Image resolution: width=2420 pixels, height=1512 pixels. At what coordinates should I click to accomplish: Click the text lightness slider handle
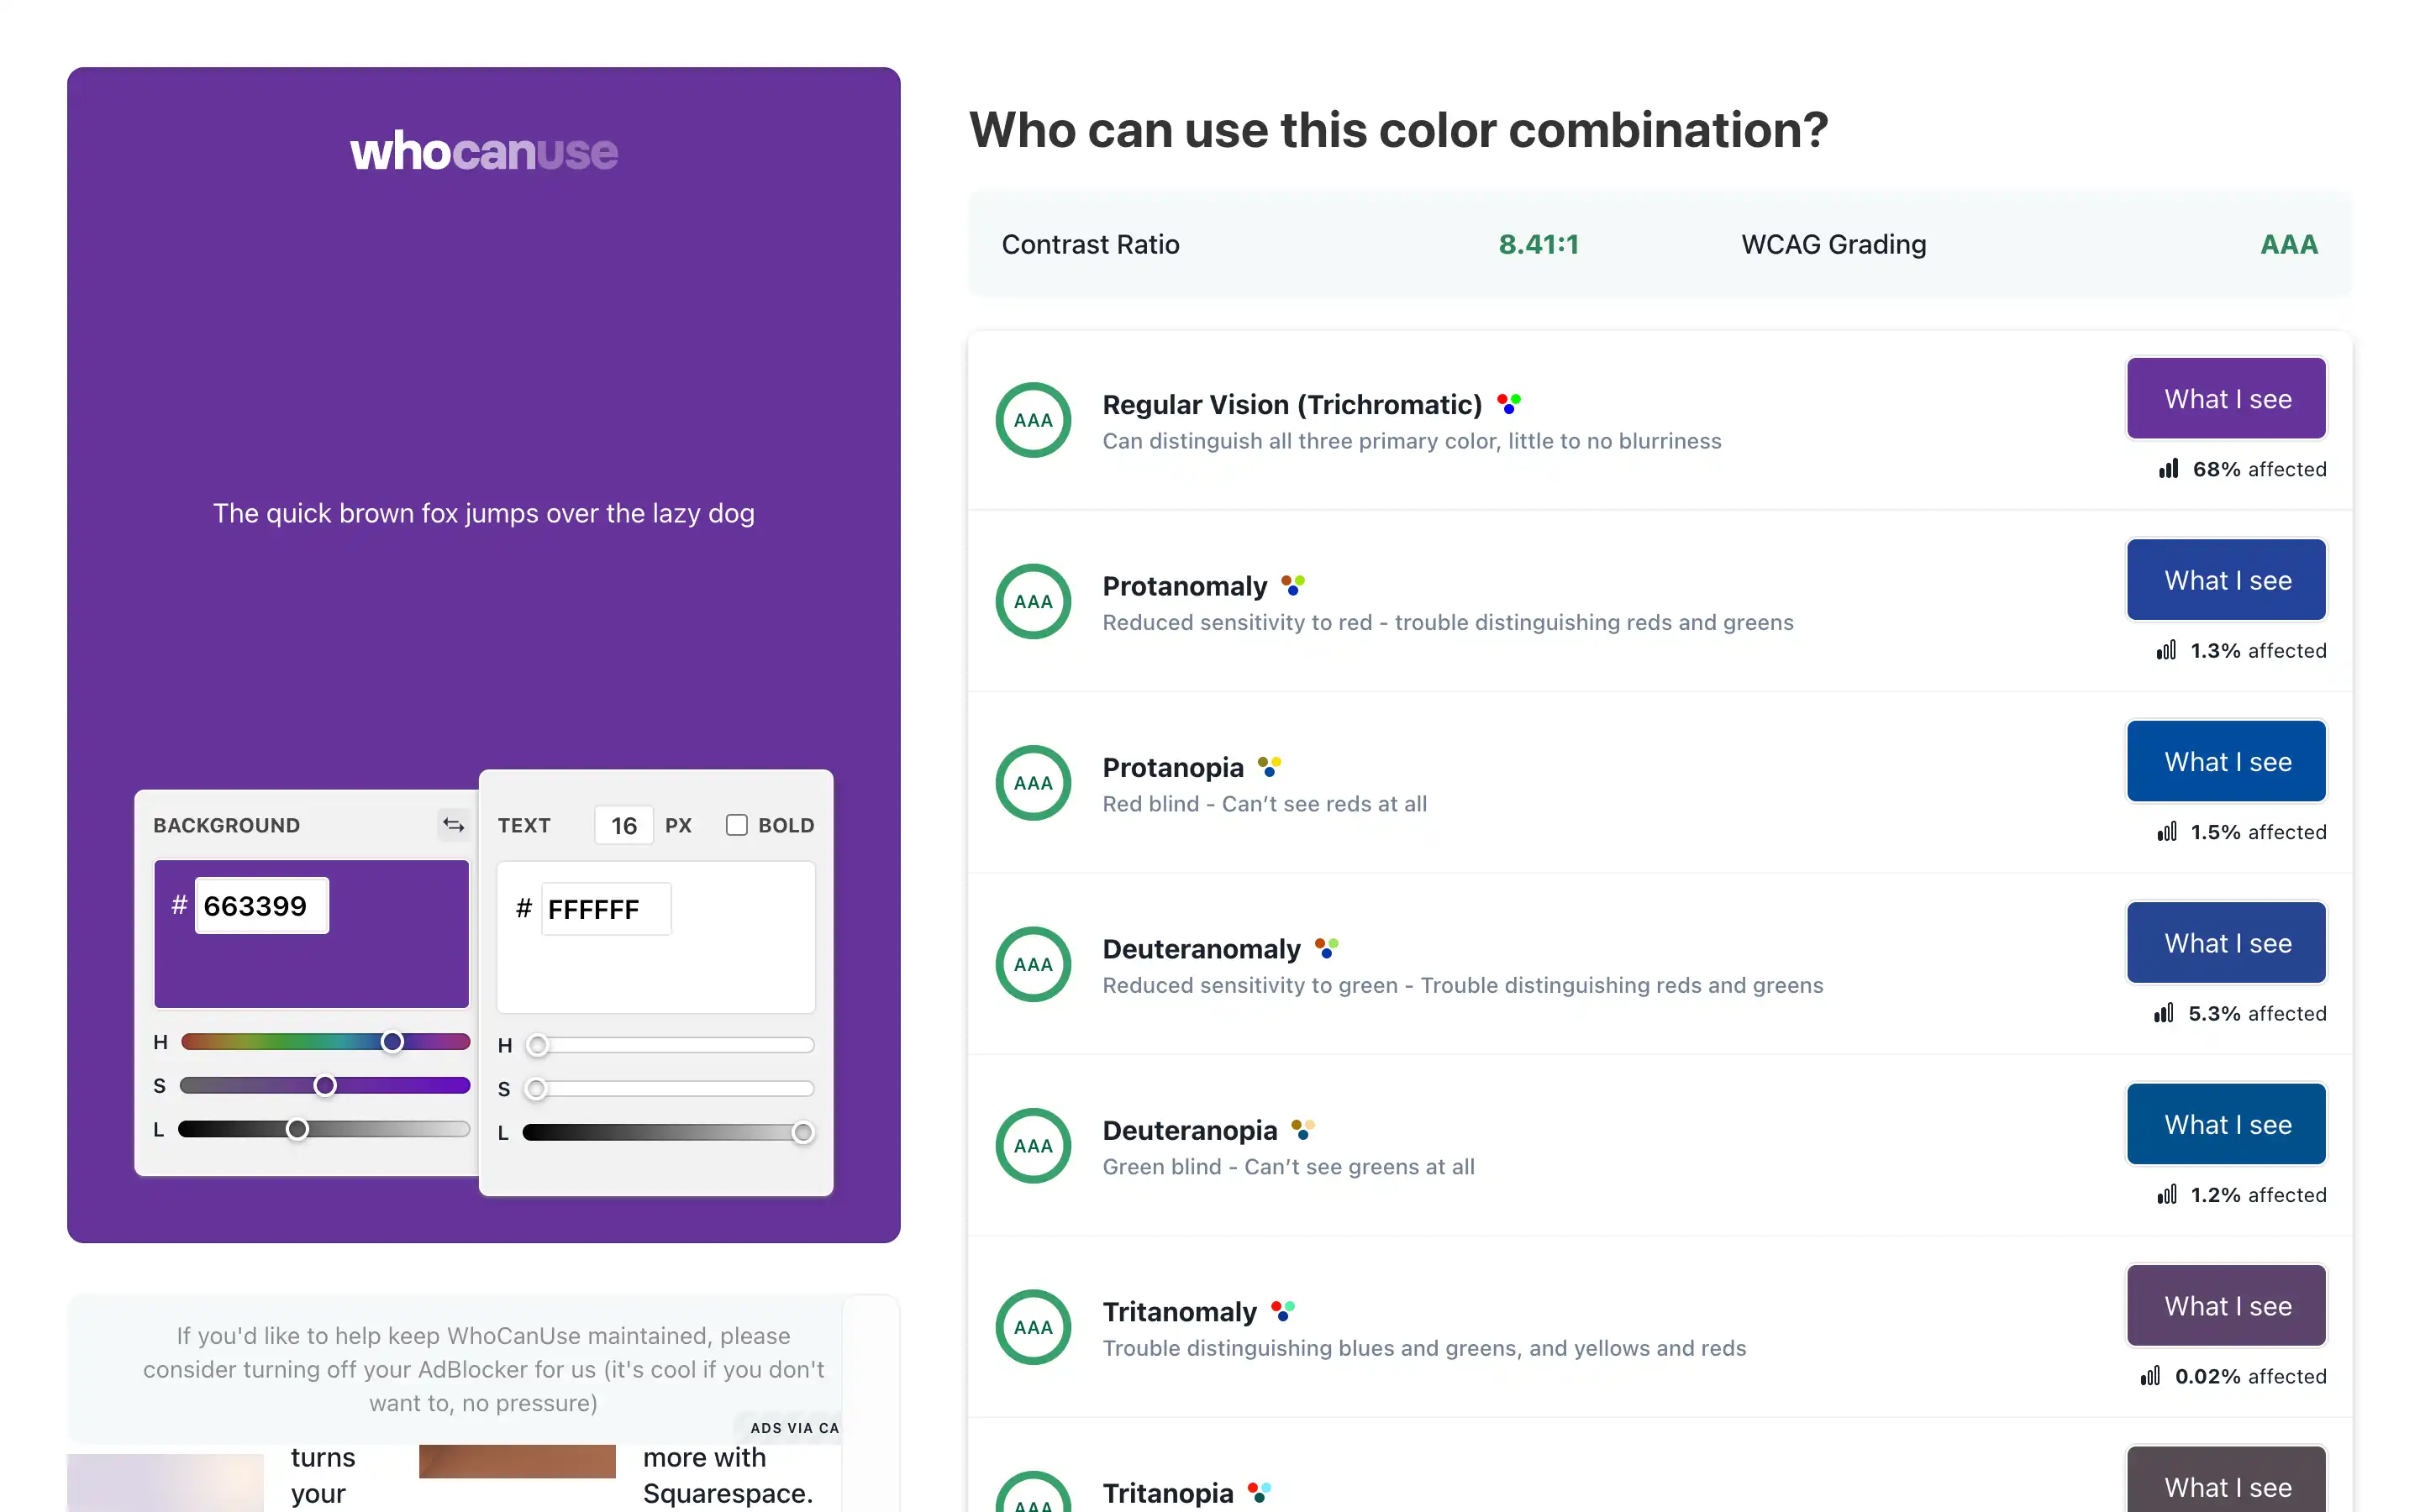(802, 1132)
